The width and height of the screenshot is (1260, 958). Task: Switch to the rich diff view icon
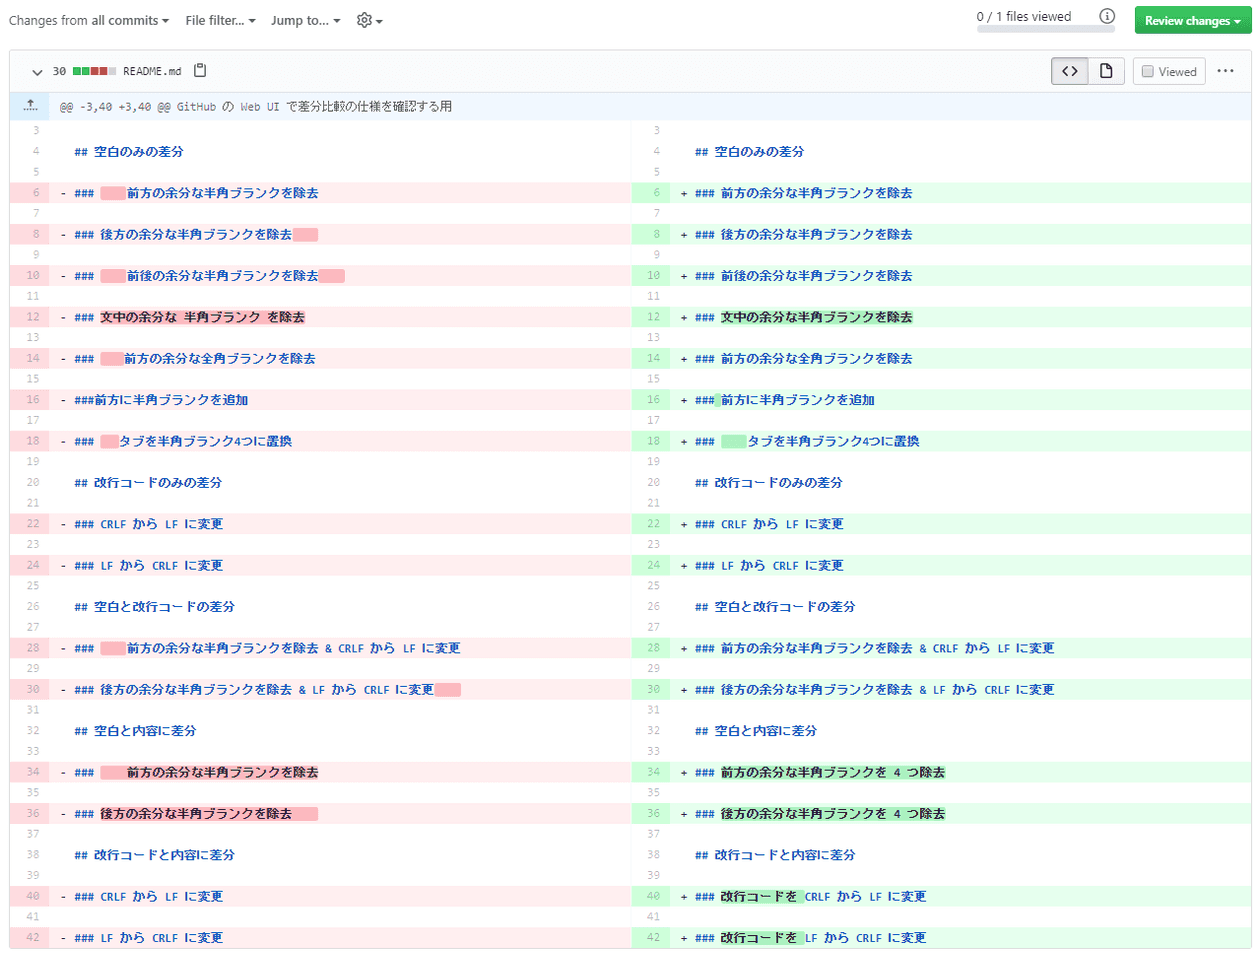click(x=1106, y=71)
